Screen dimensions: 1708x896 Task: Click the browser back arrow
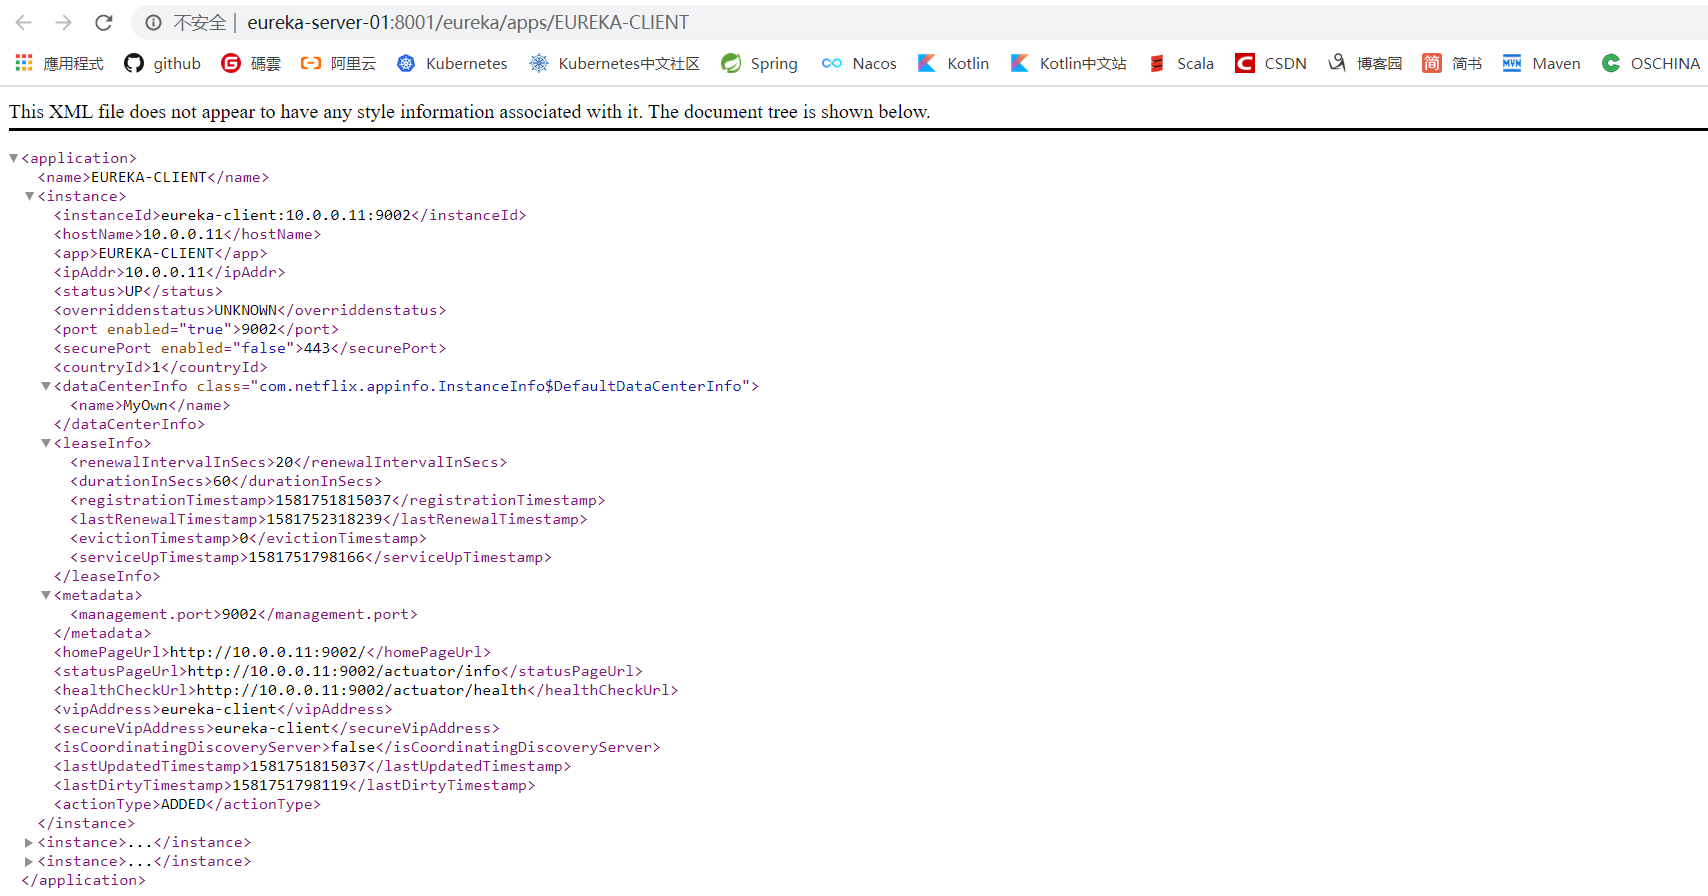24,22
